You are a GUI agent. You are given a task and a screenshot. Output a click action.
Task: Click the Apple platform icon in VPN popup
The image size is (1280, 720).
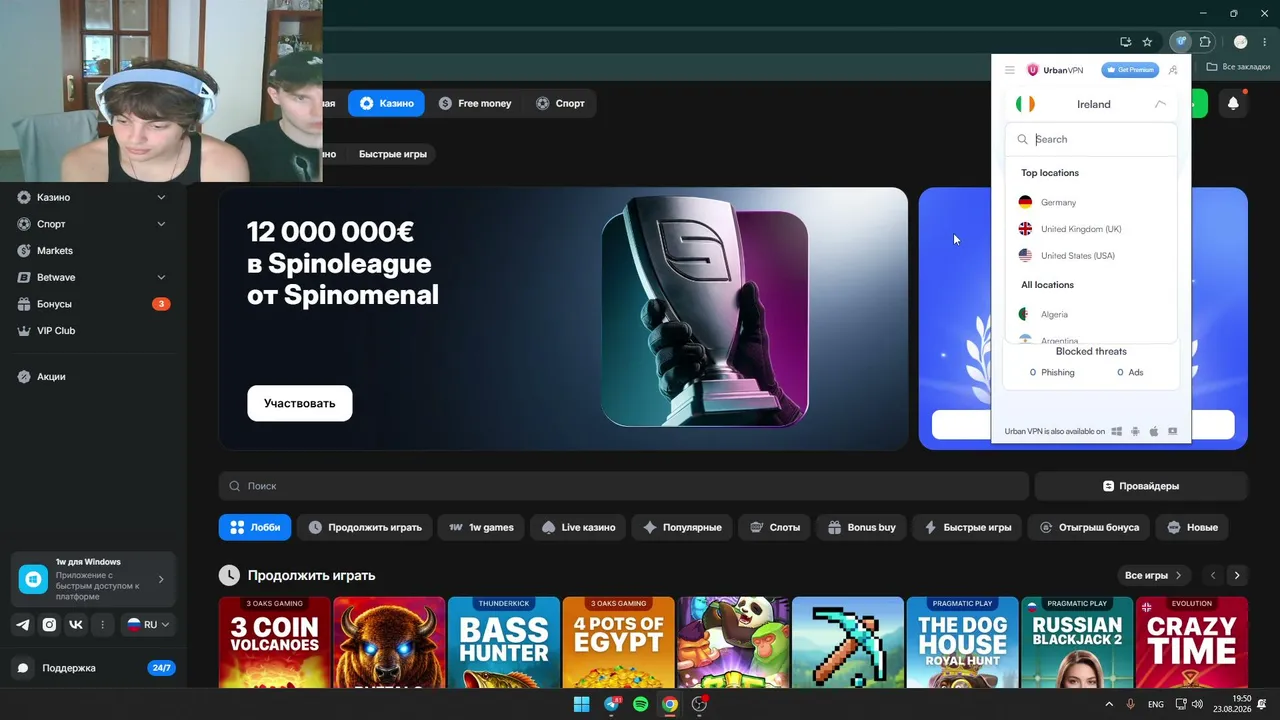pos(1154,432)
